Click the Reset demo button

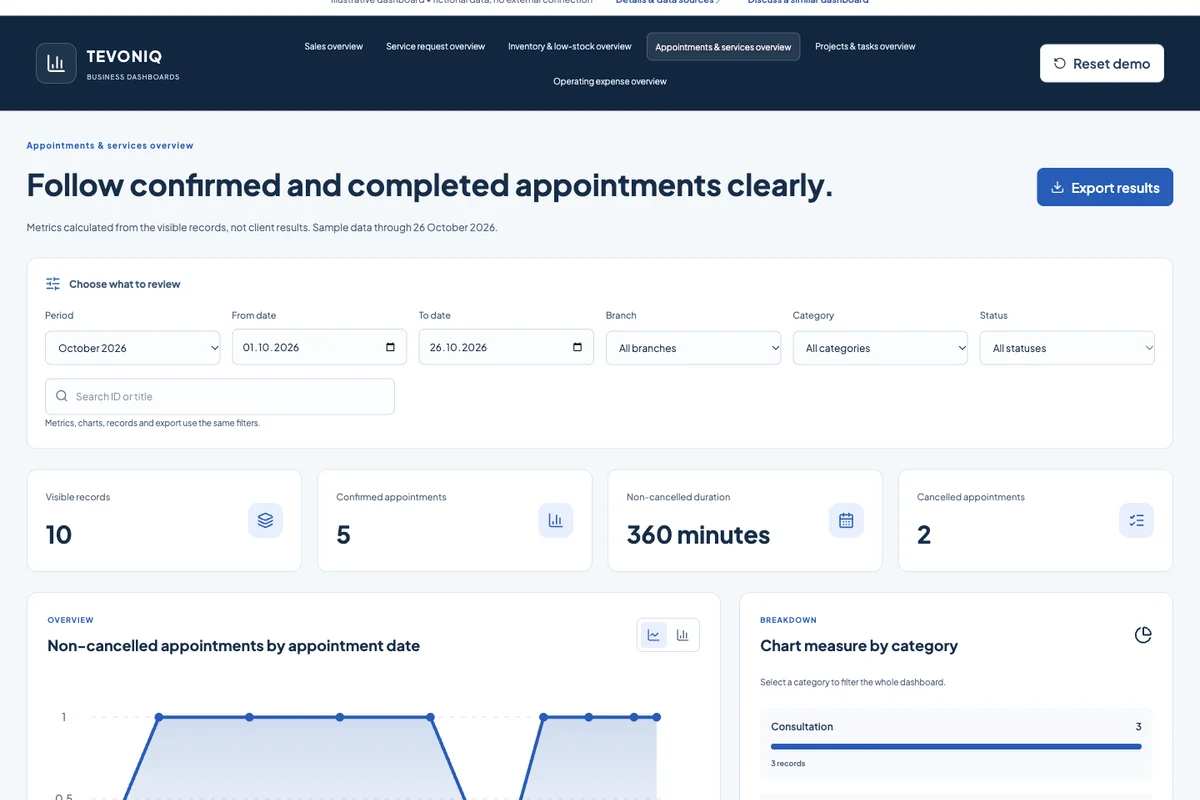(1102, 63)
